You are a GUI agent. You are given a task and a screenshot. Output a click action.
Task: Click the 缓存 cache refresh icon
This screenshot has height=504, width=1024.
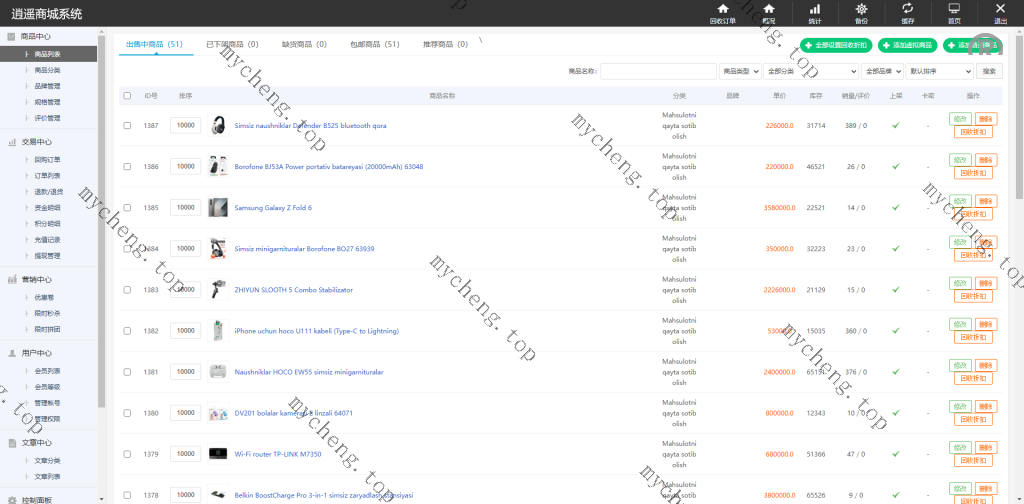(907, 9)
